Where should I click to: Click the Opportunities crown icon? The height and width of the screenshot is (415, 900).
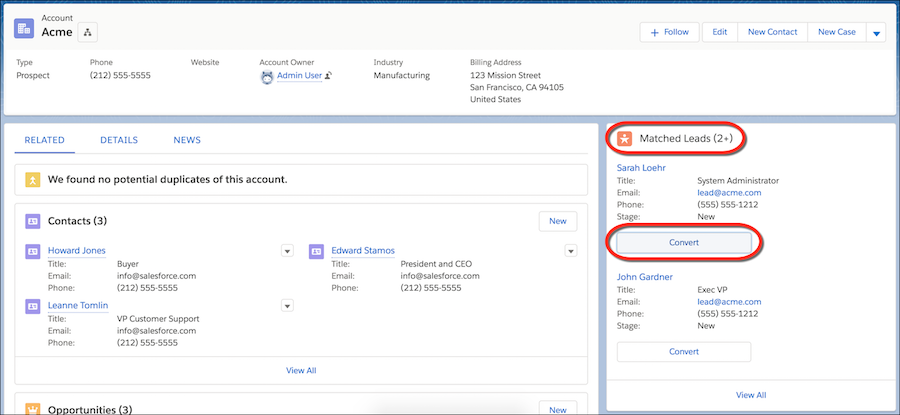33,410
